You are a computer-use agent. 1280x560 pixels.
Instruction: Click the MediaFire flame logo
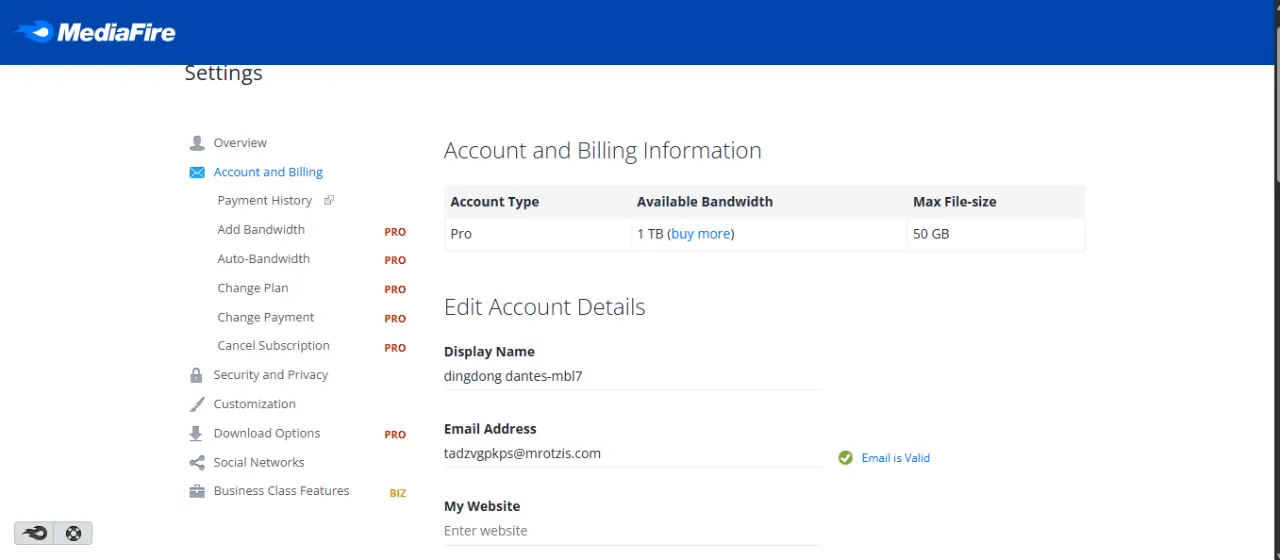[x=33, y=32]
